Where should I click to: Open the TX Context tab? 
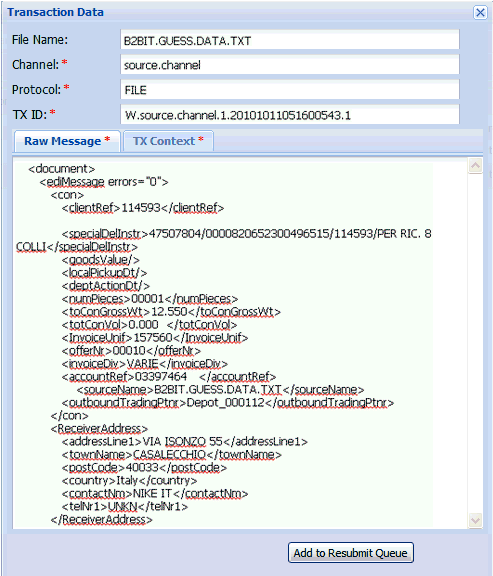168,141
